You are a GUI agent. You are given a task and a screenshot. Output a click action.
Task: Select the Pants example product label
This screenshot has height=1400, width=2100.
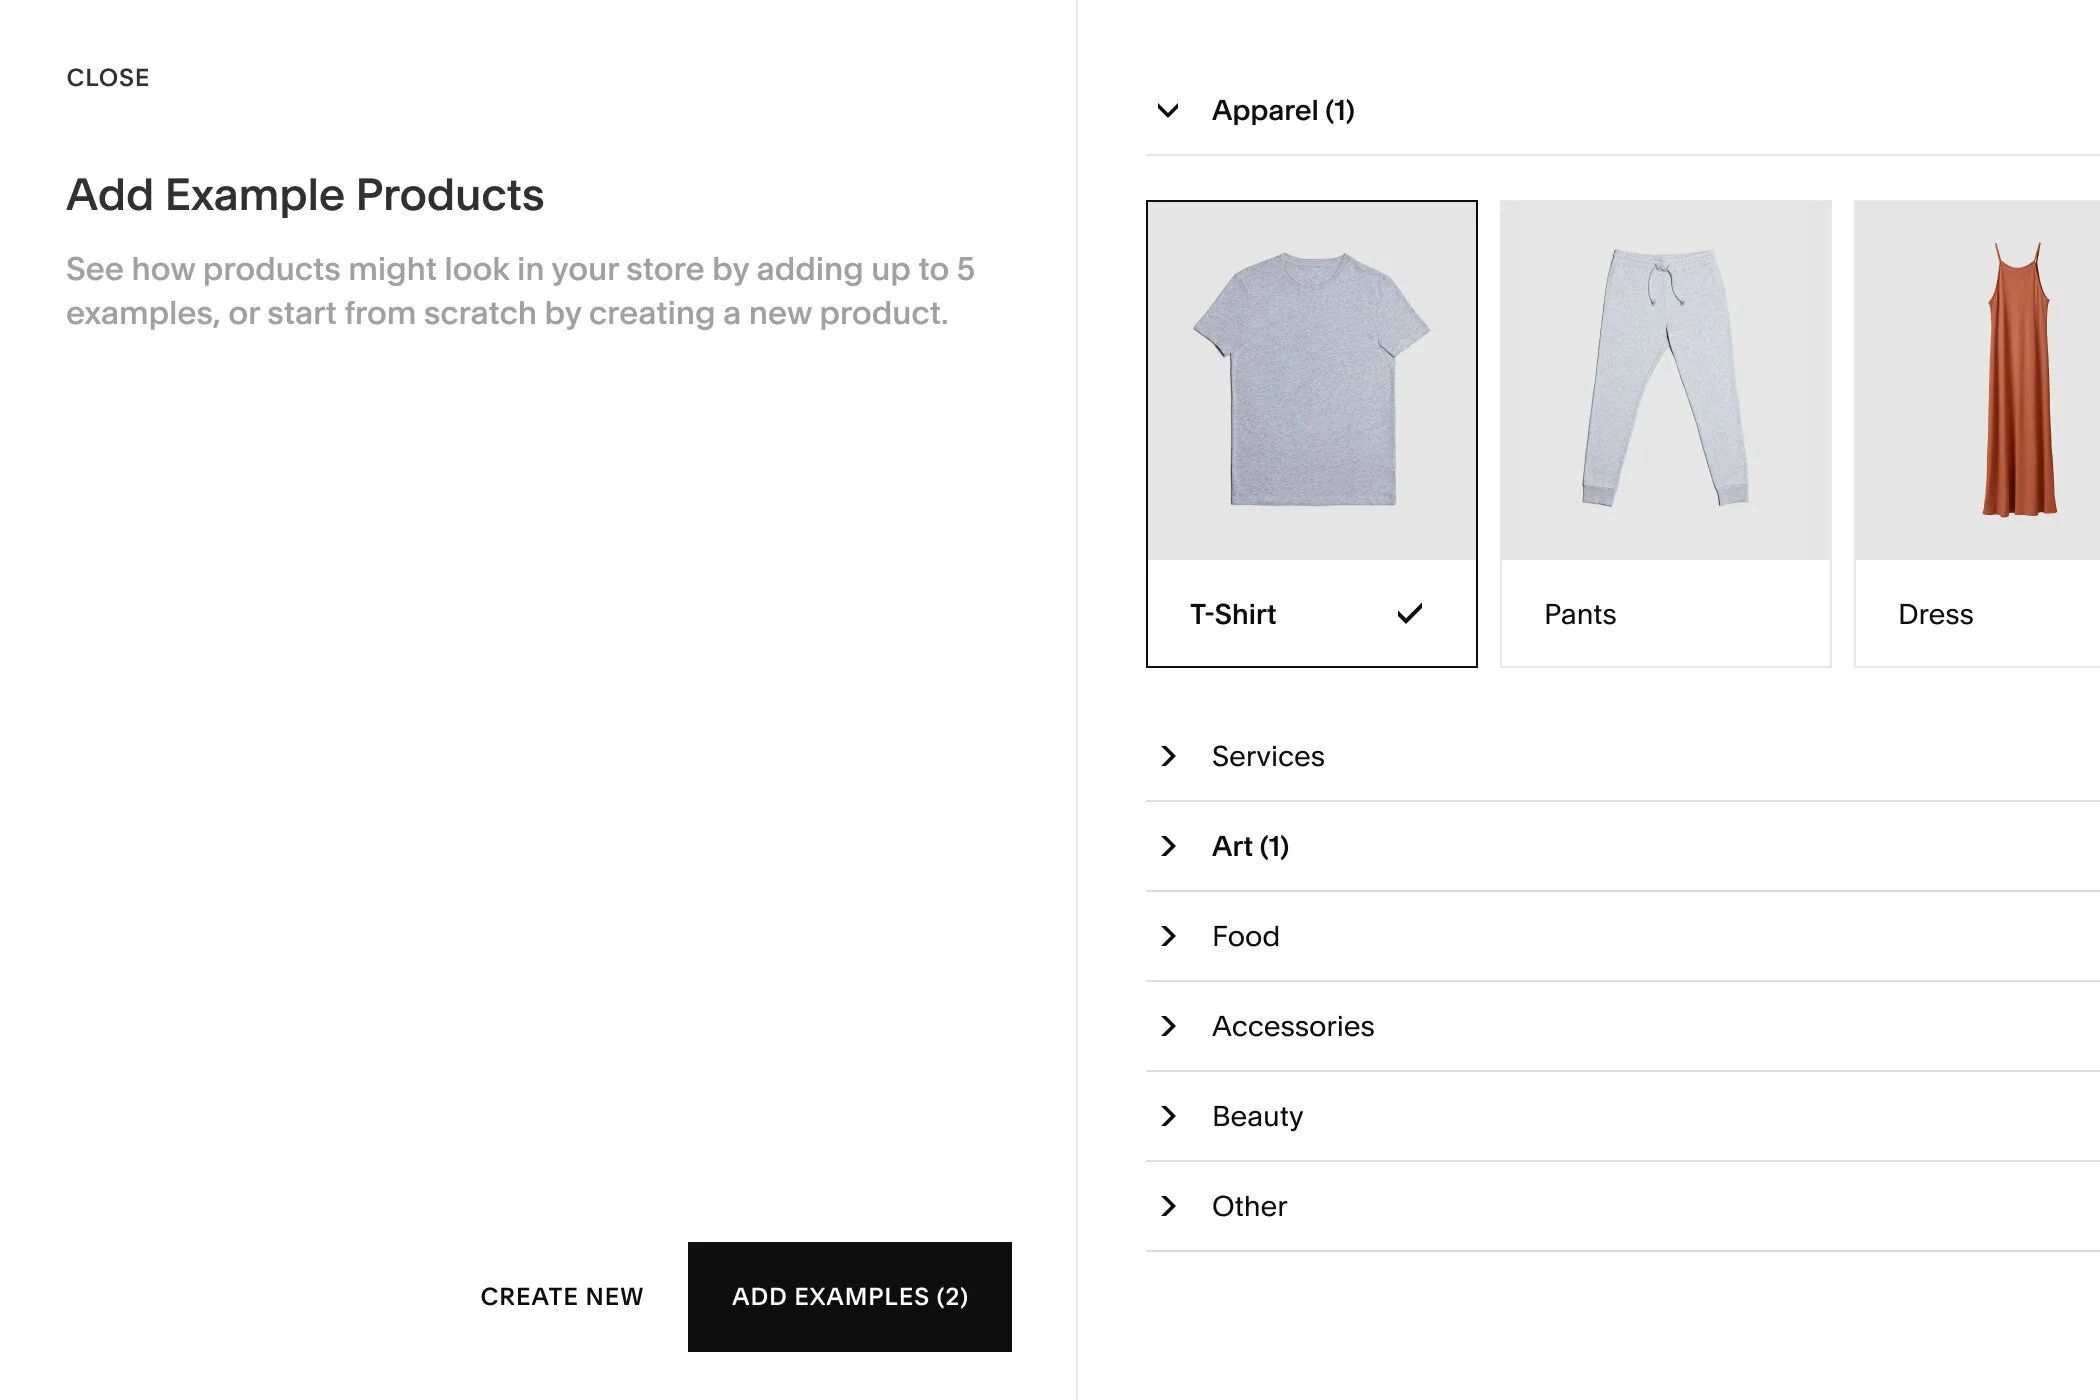[1579, 614]
